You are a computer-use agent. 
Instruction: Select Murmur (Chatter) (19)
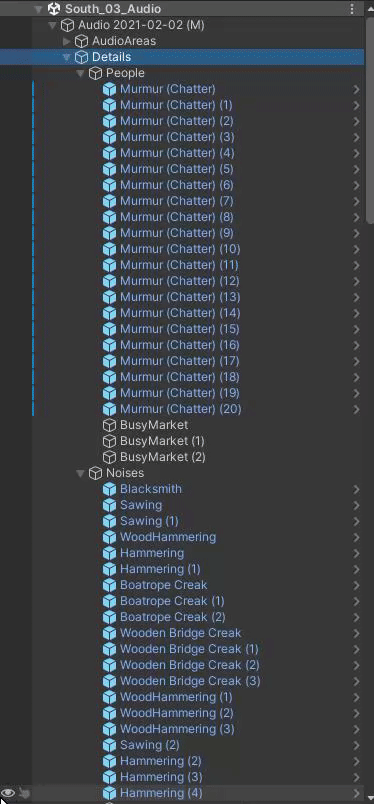tap(180, 393)
